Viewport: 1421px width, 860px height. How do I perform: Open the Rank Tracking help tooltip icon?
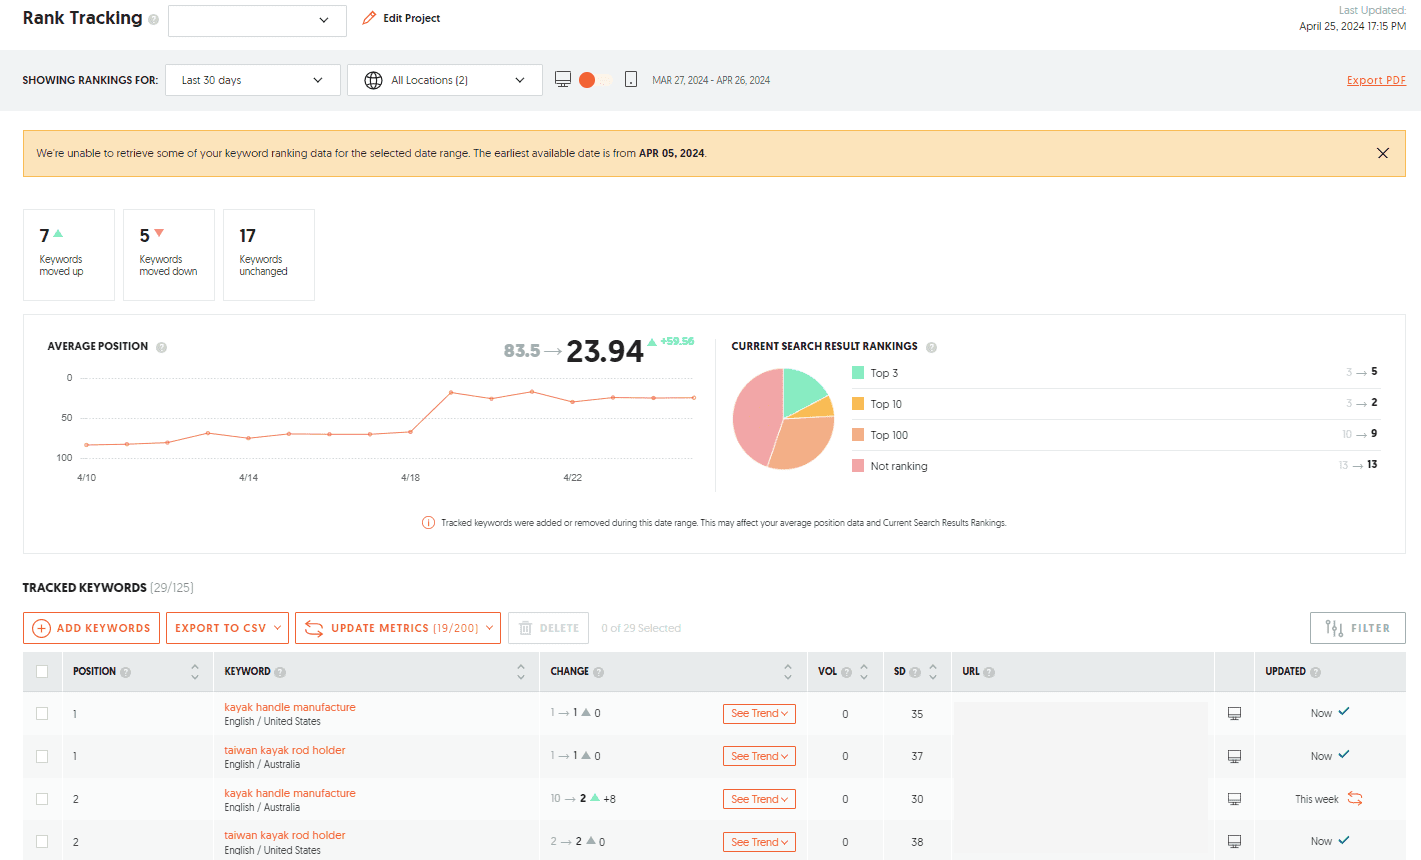click(x=153, y=20)
